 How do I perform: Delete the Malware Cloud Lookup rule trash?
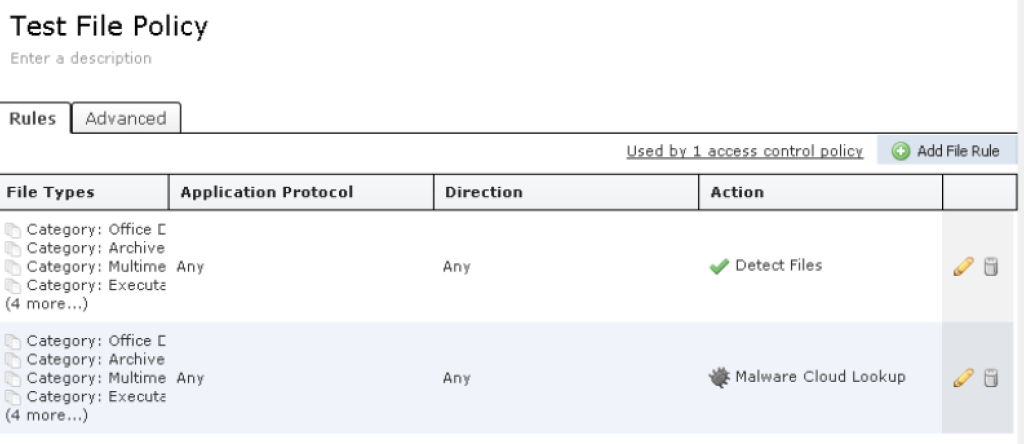coord(990,378)
